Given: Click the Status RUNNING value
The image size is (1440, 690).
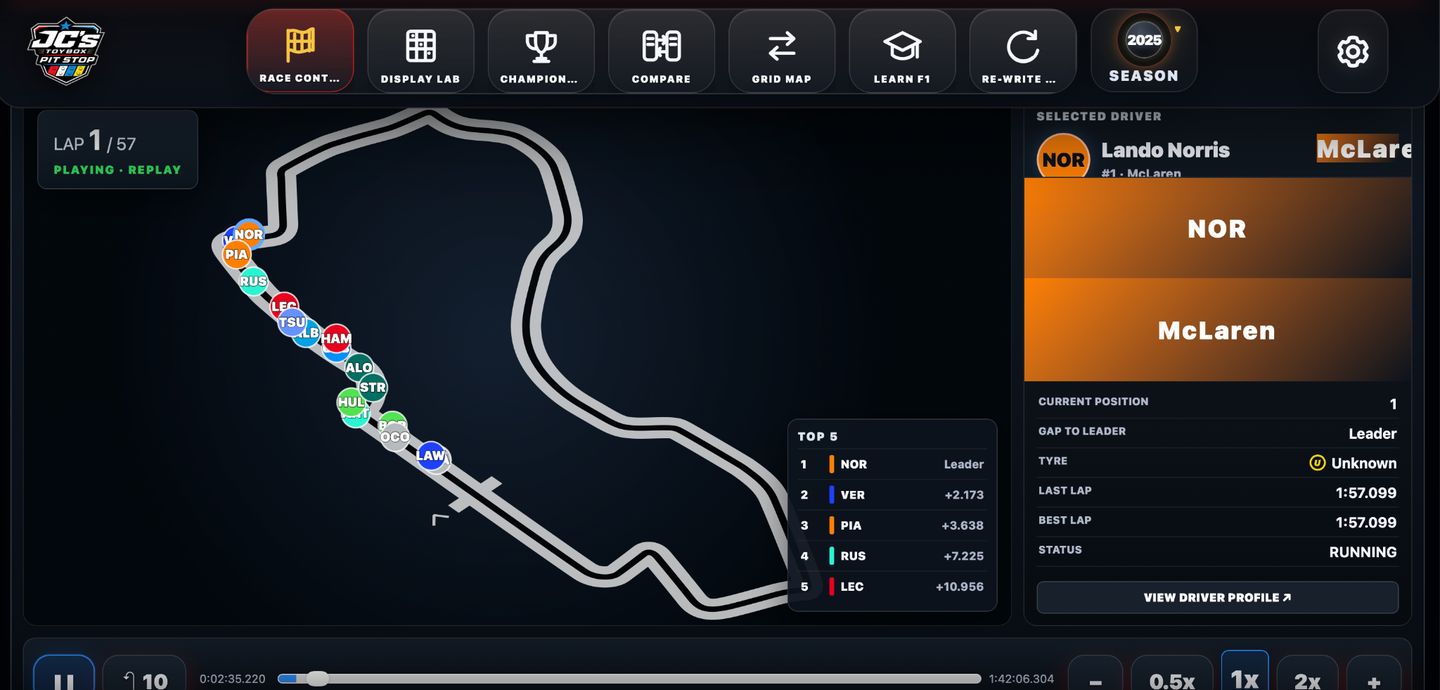Looking at the screenshot, I should point(1363,552).
